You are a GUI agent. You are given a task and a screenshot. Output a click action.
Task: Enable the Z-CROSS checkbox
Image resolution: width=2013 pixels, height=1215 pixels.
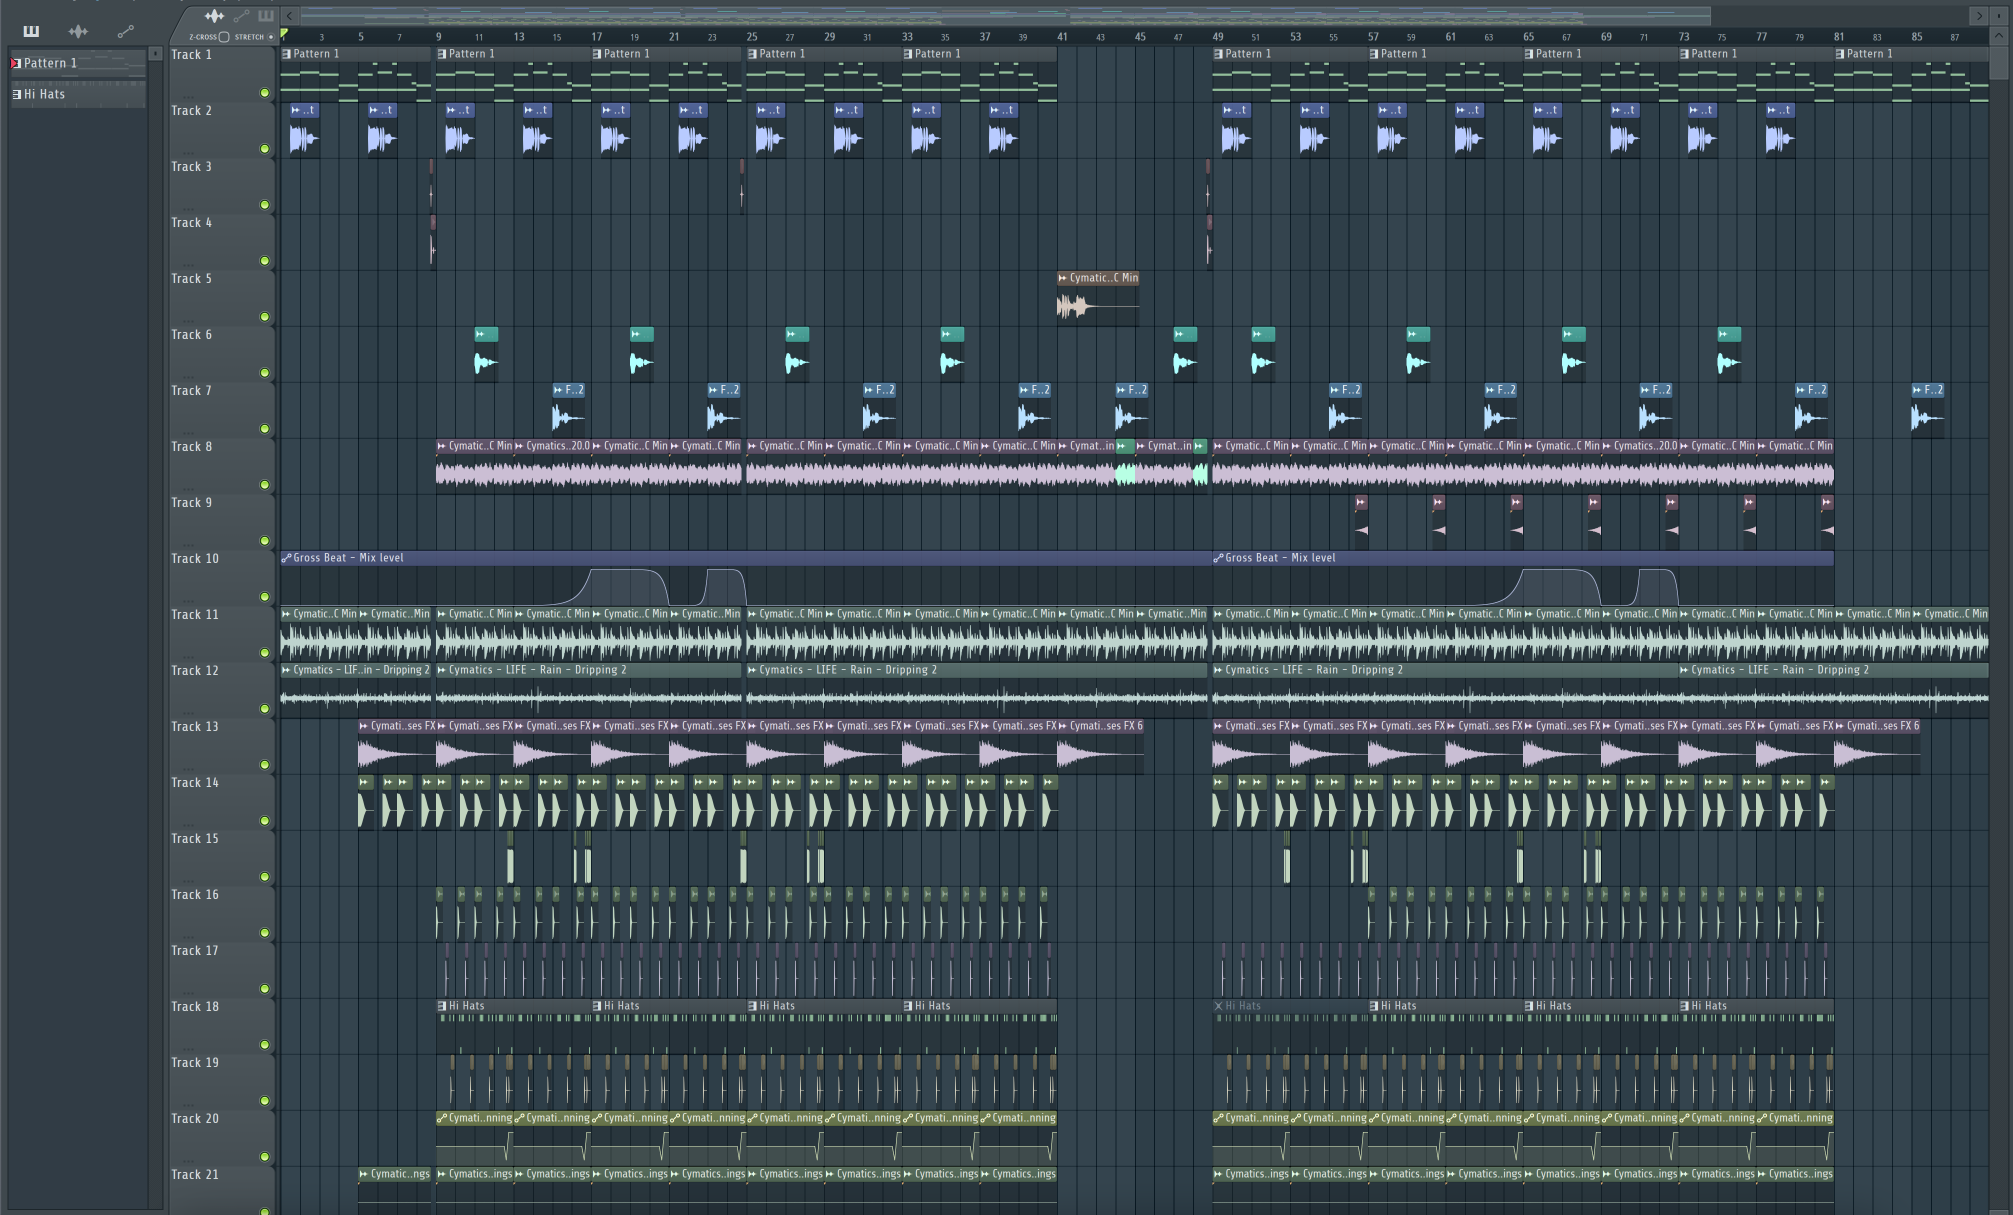[224, 37]
